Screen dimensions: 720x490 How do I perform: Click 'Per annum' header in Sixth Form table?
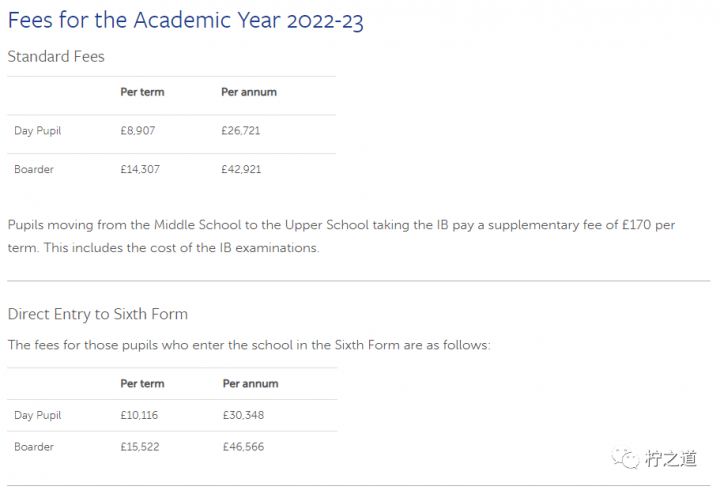pyautogui.click(x=250, y=383)
